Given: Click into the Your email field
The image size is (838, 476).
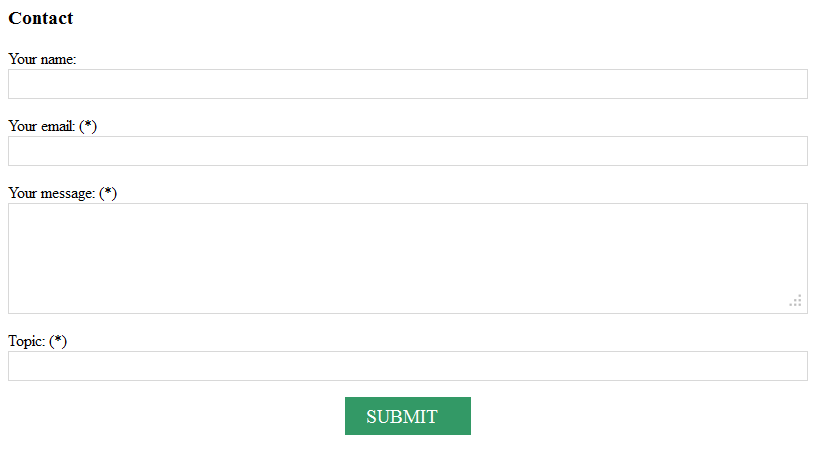Looking at the screenshot, I should [407, 151].
